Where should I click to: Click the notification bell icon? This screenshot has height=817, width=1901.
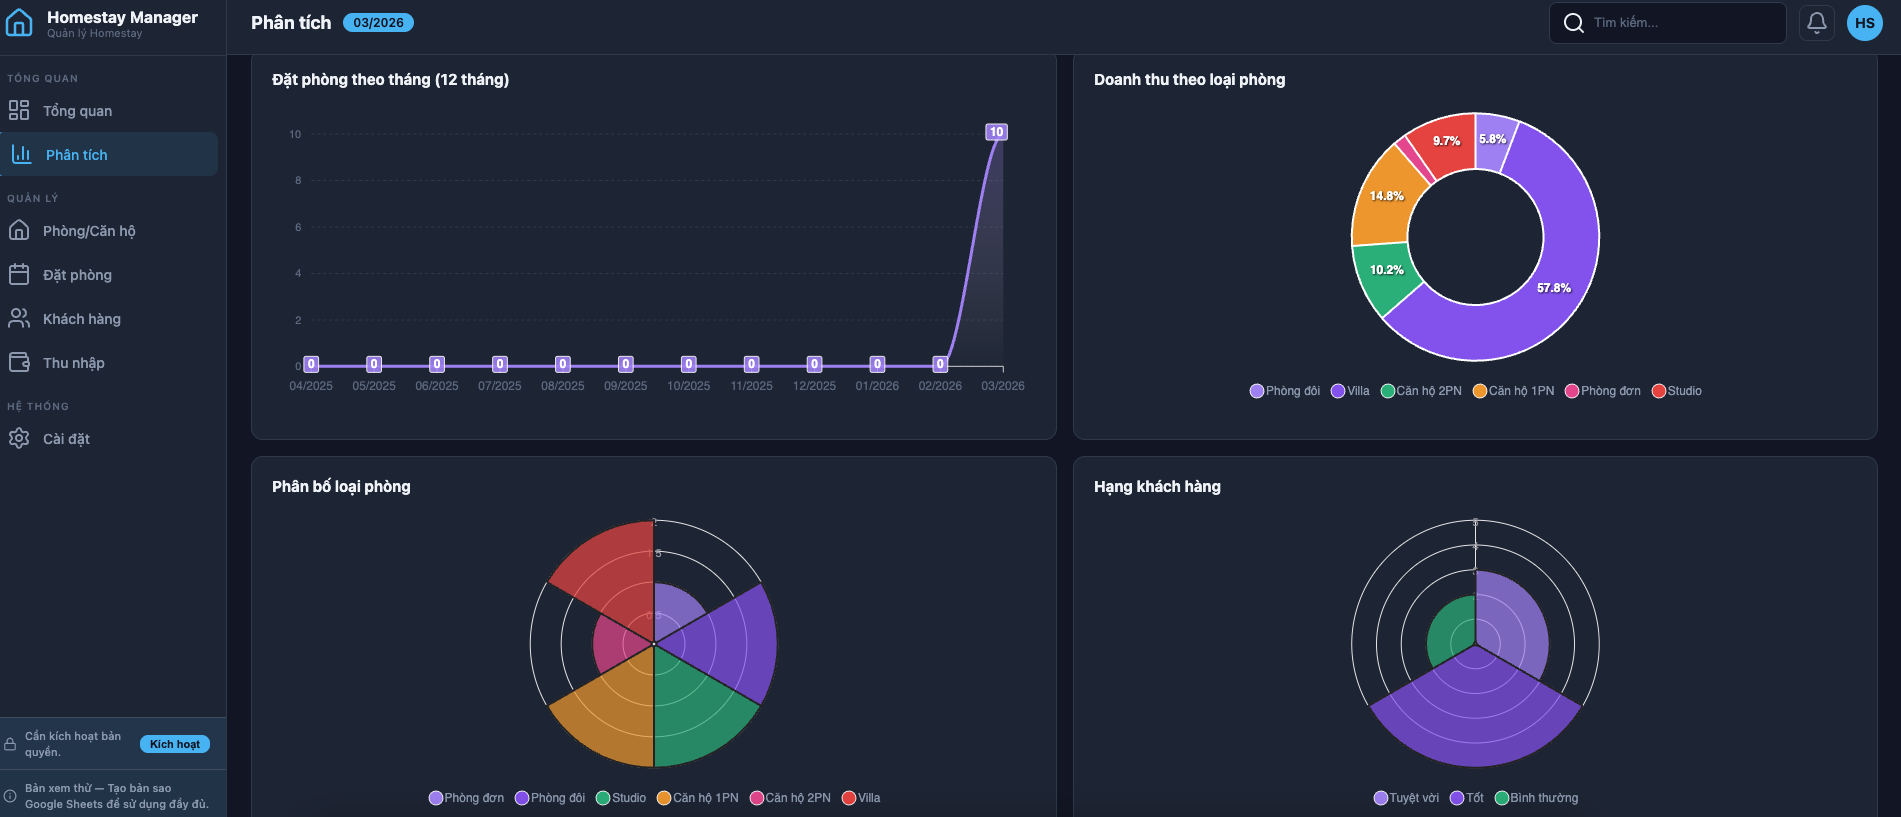1816,23
